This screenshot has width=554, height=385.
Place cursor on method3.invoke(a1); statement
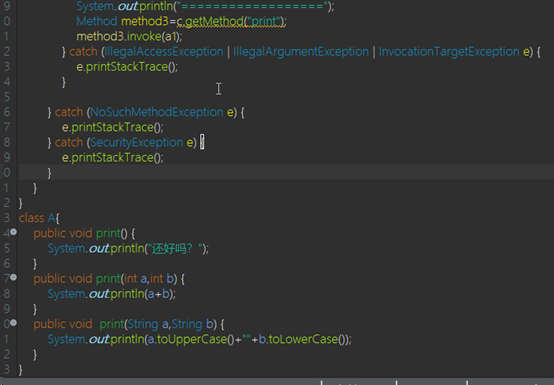(x=129, y=36)
